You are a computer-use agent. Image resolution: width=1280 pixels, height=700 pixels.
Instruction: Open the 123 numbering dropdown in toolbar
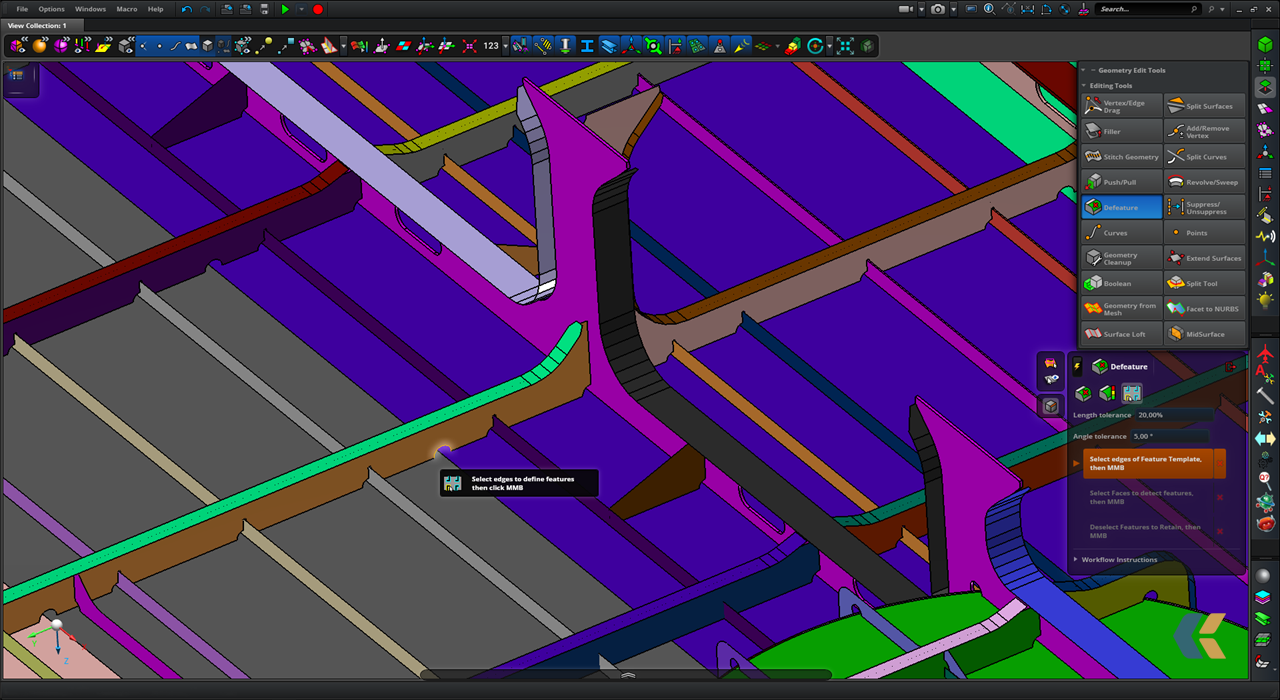[x=505, y=45]
